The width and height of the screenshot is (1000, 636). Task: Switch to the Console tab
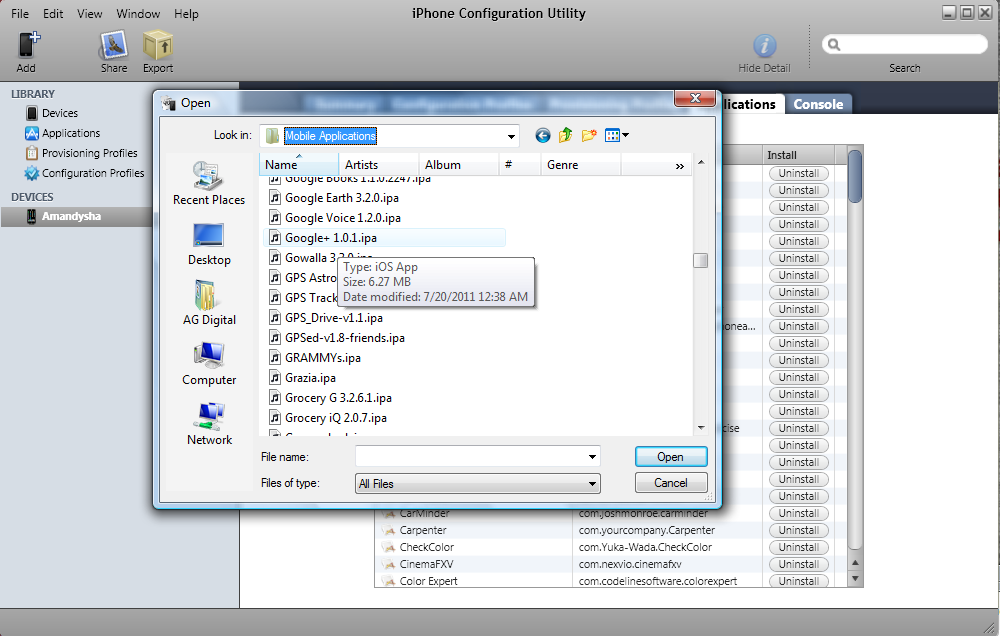[818, 104]
